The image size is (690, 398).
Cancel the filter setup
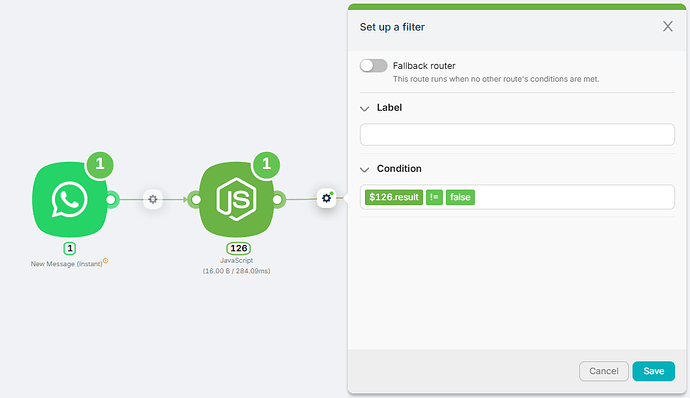[x=604, y=371]
